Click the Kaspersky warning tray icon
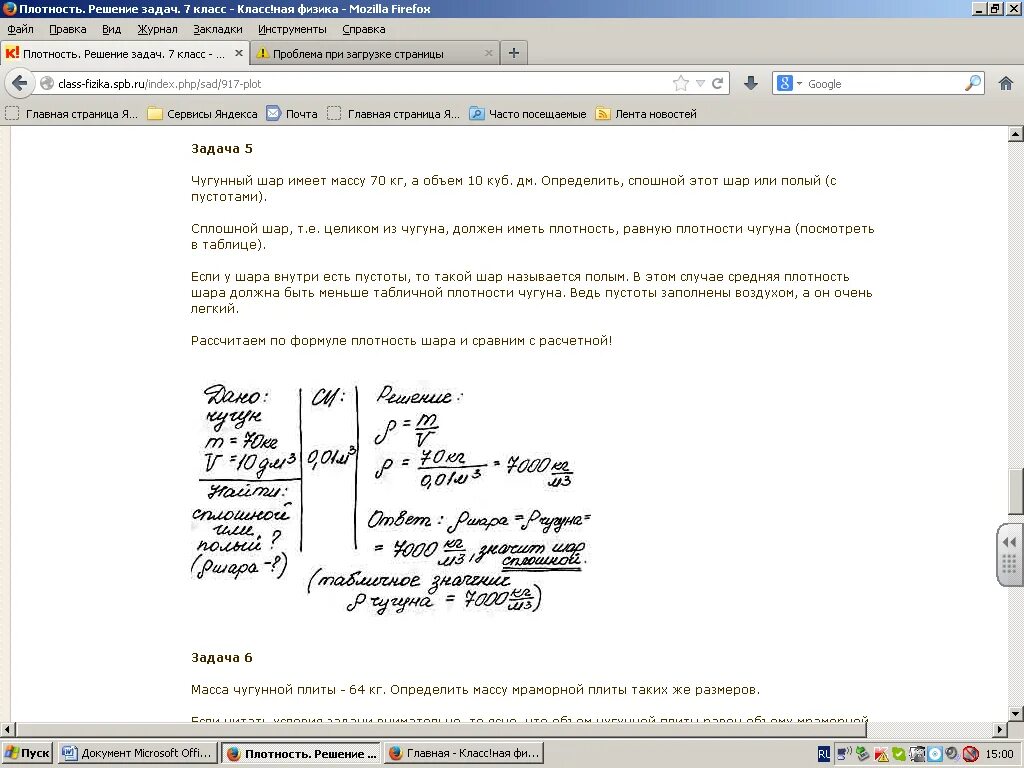 point(880,754)
